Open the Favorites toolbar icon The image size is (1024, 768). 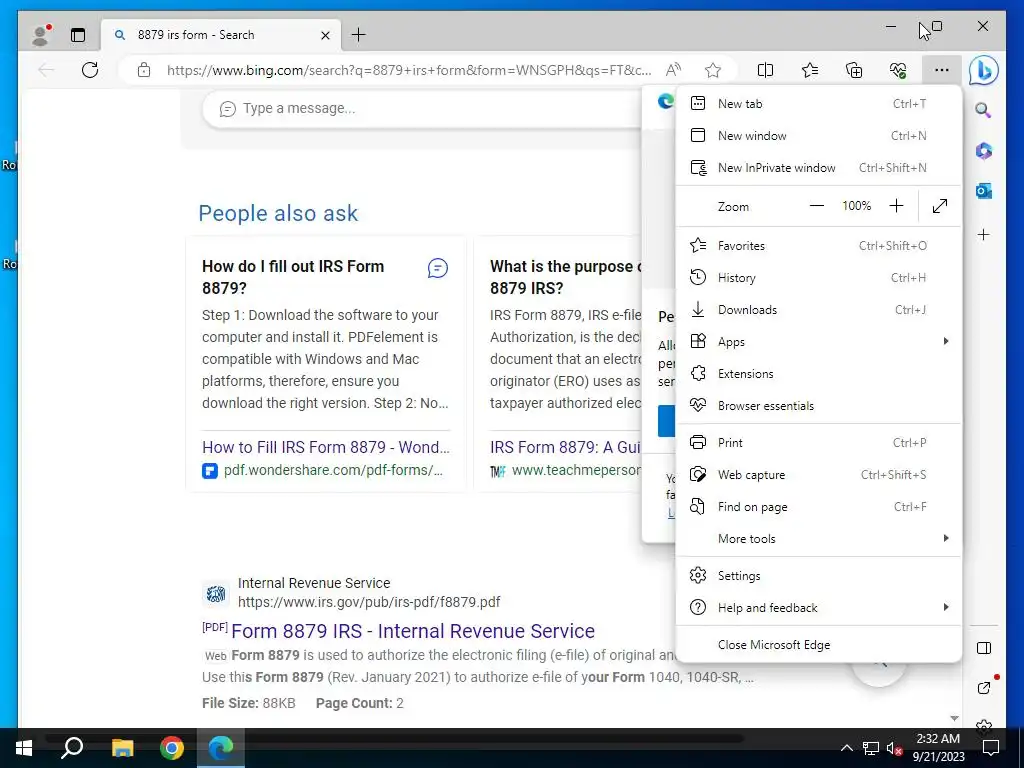point(810,70)
